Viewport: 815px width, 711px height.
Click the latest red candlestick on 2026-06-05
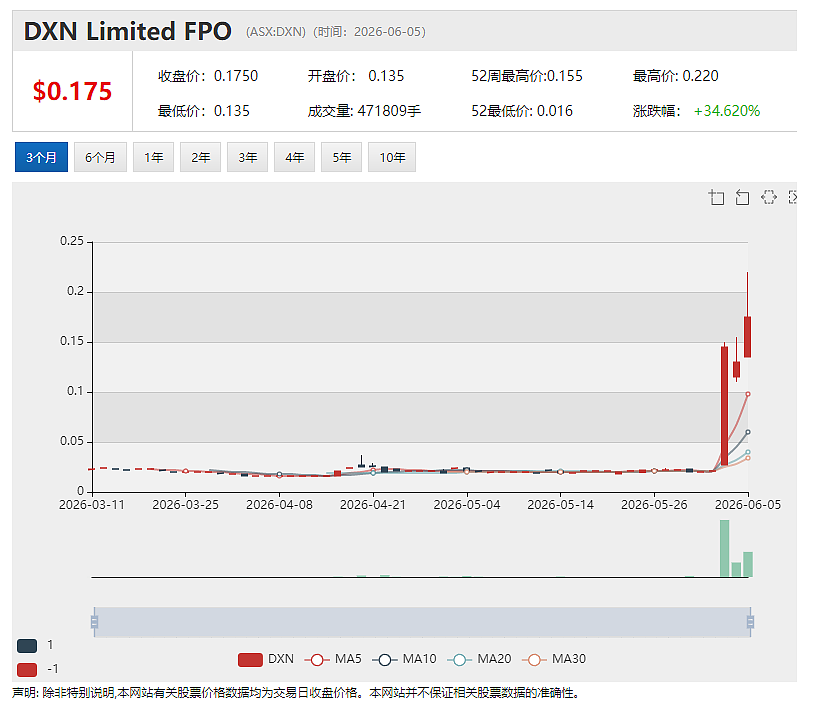click(747, 337)
